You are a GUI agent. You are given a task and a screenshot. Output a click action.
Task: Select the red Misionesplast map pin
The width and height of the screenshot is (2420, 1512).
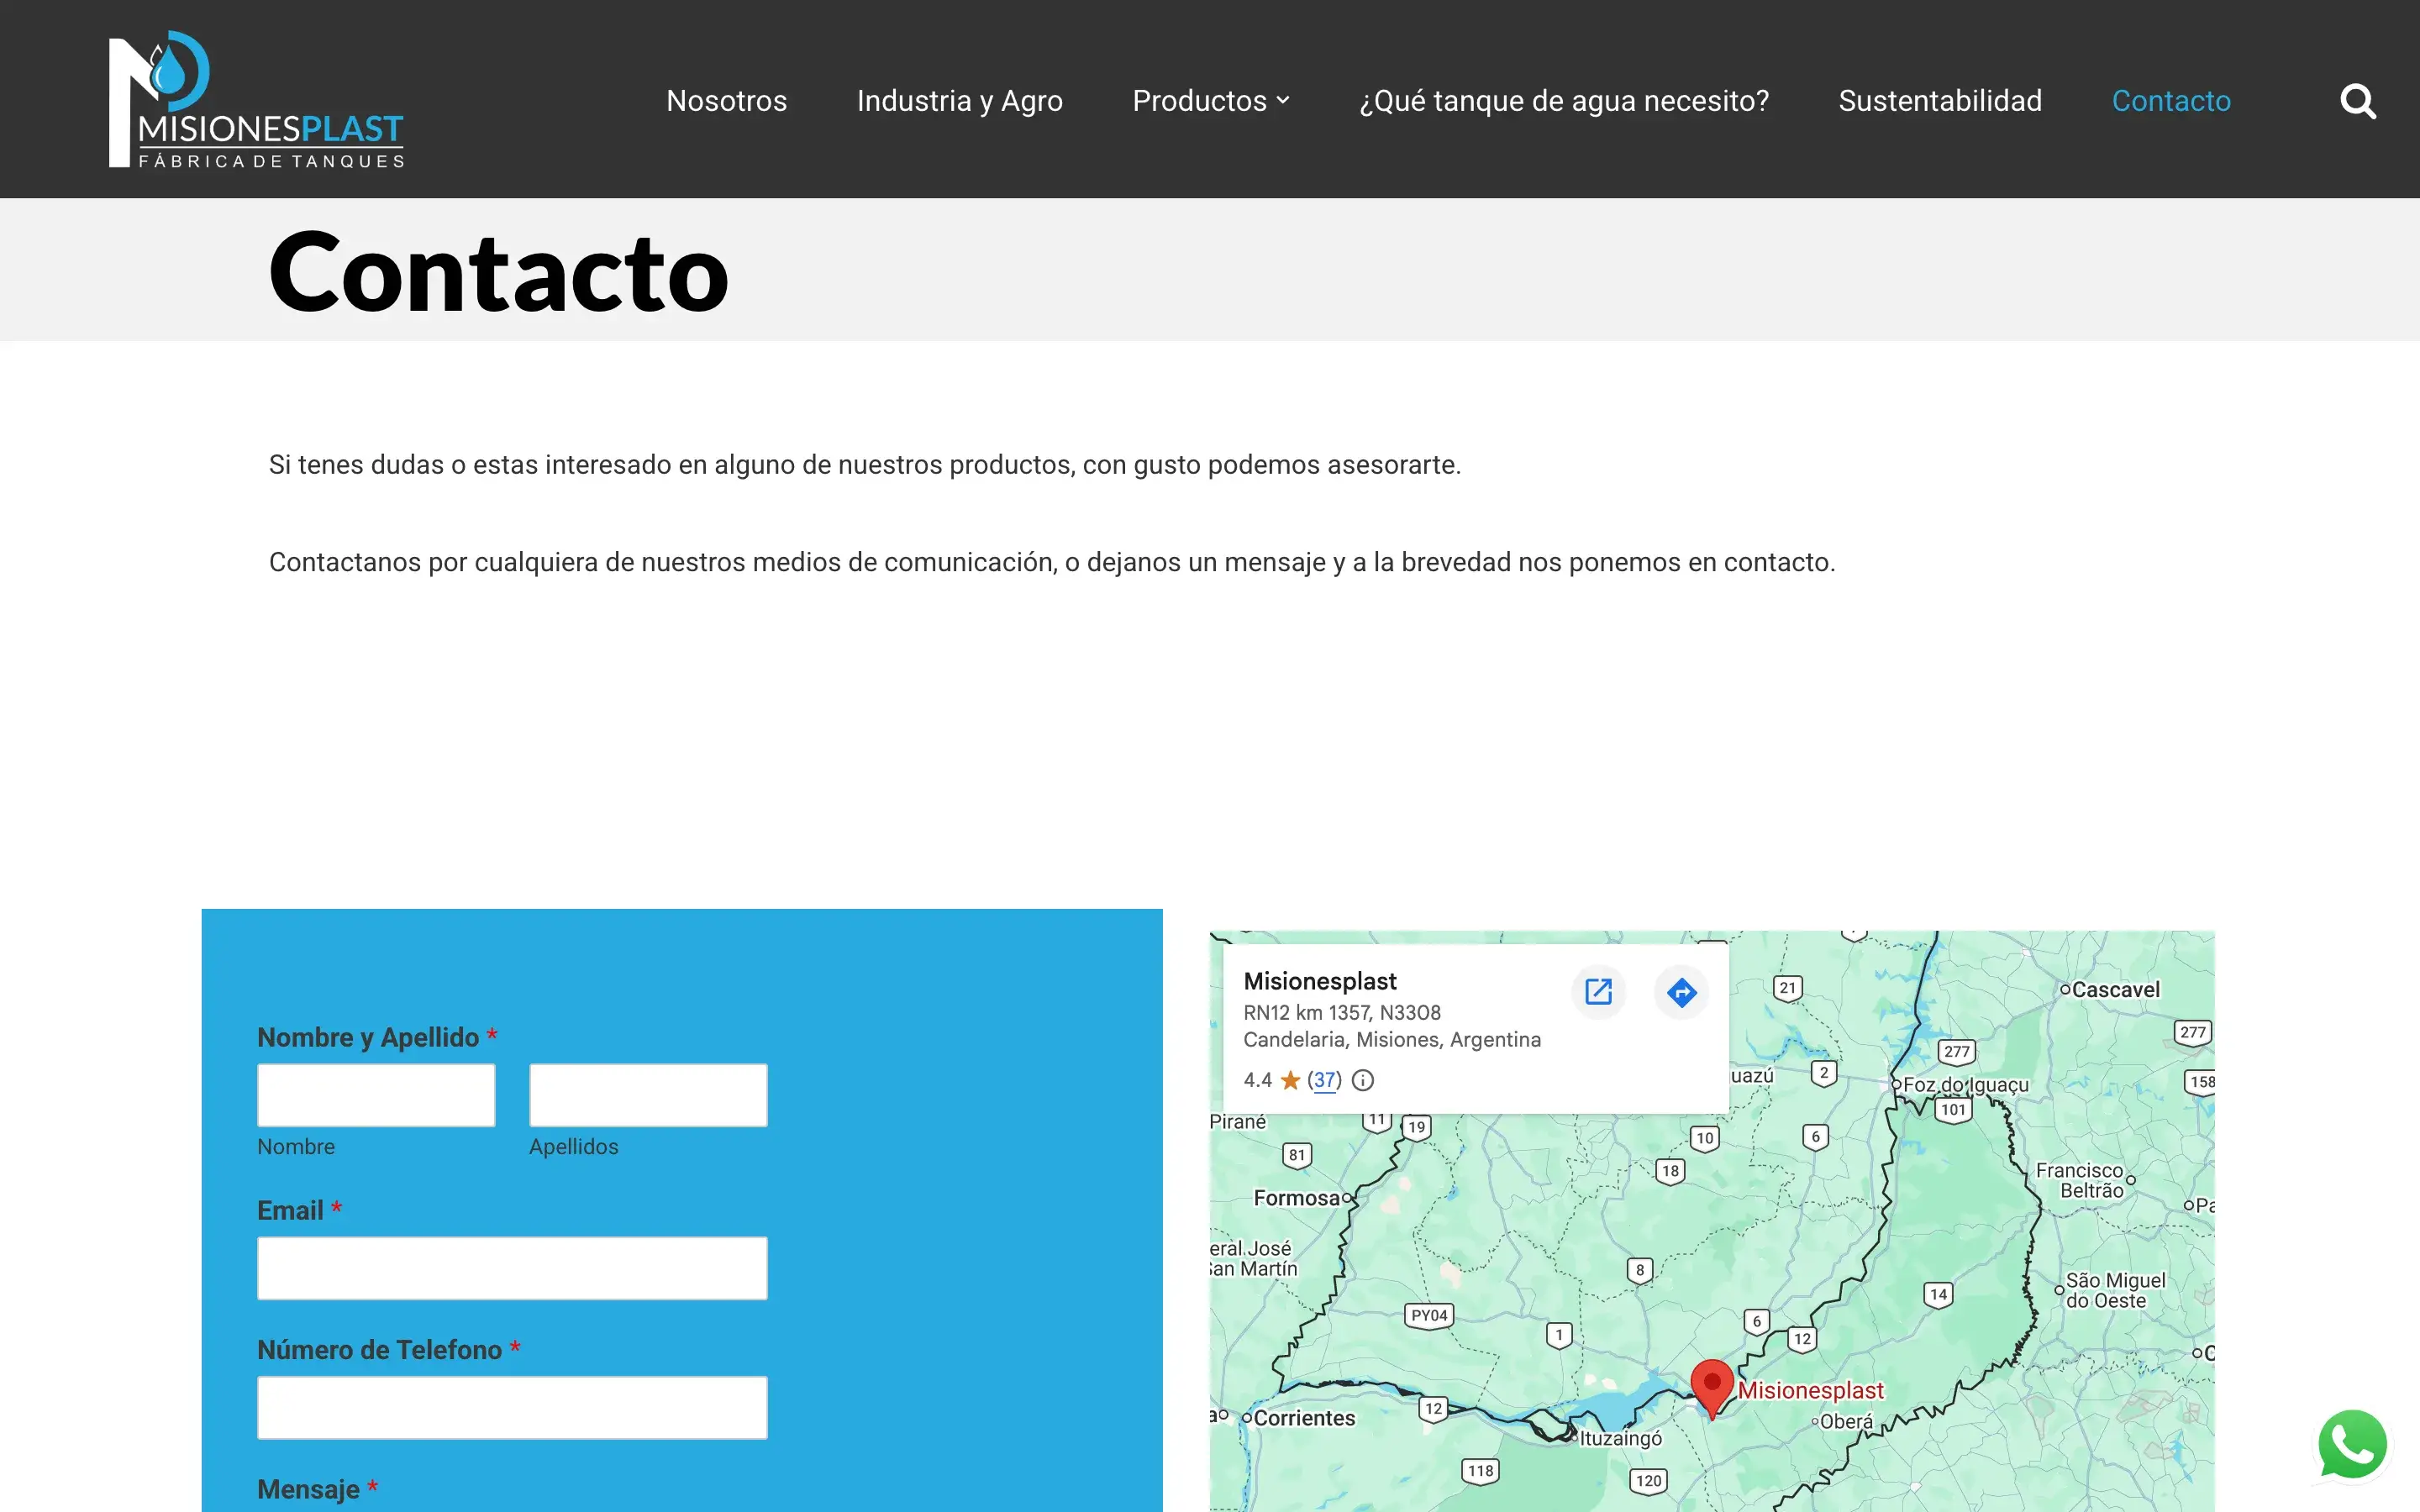[1712, 1388]
